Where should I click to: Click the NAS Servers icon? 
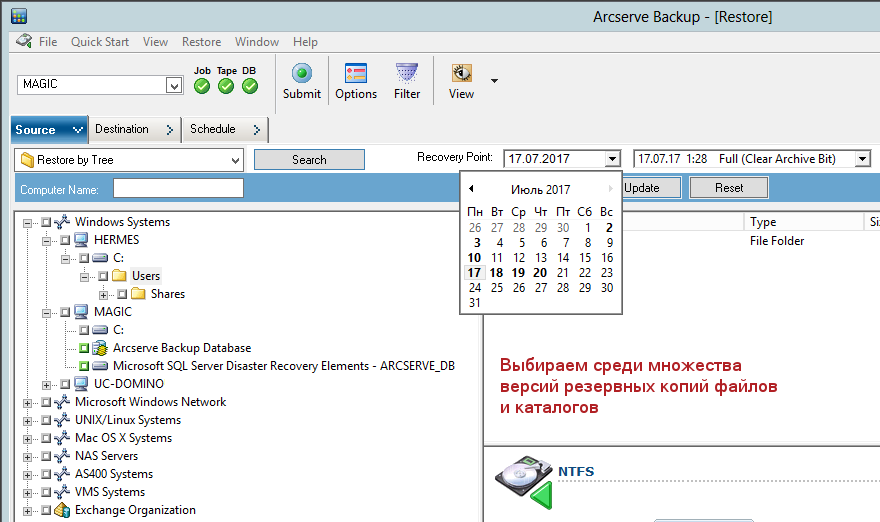(x=62, y=456)
